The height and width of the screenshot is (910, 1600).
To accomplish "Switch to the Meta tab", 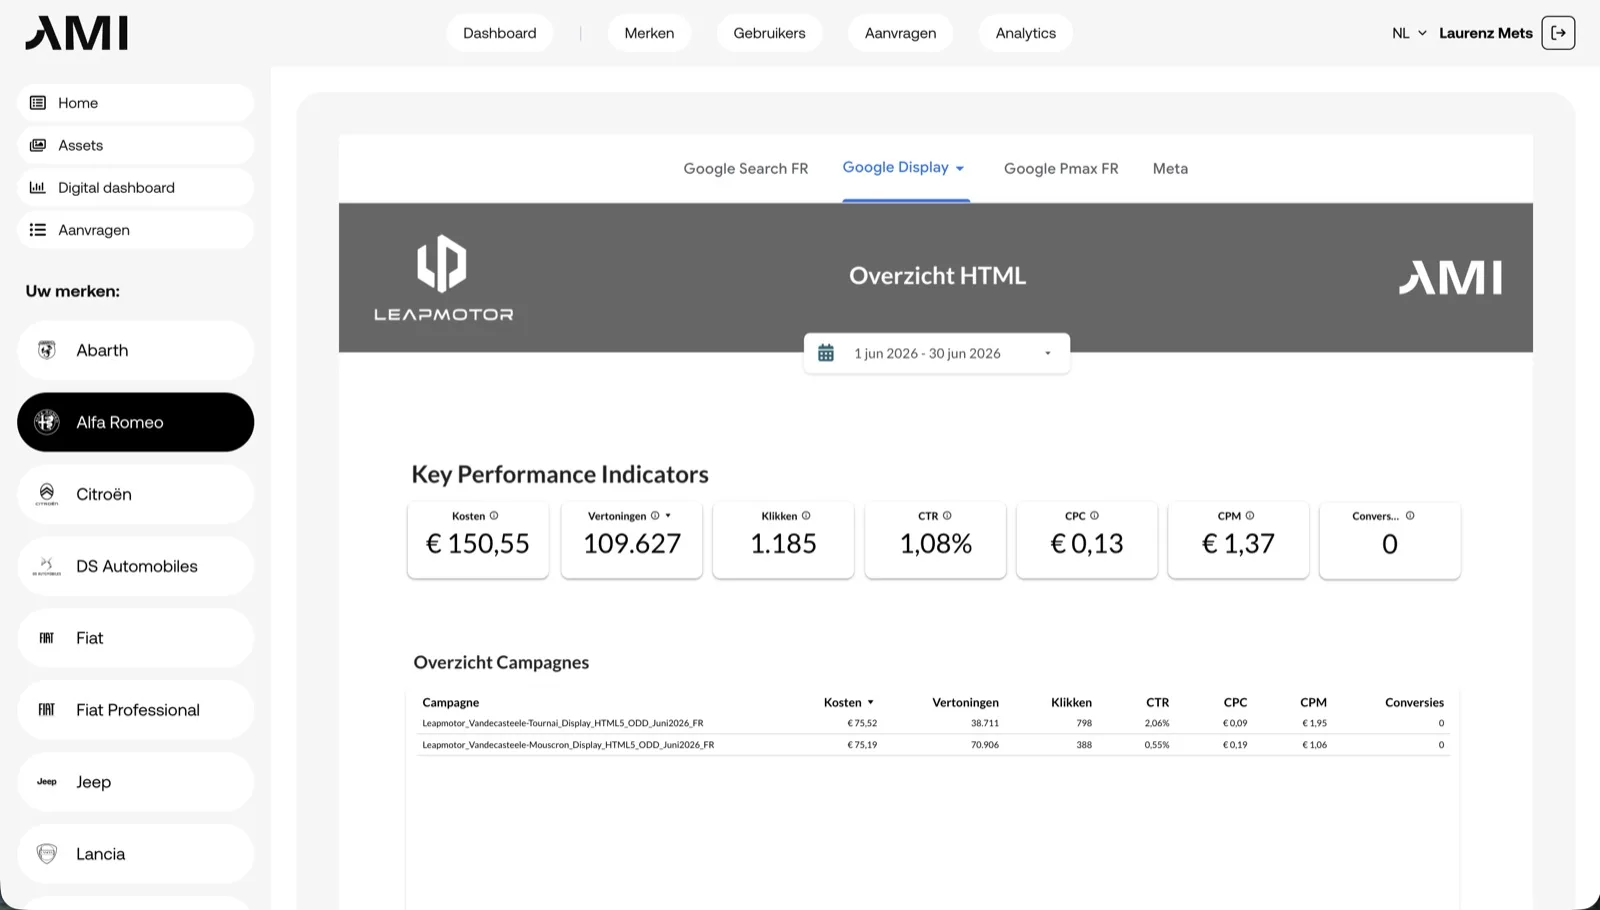I will (x=1170, y=168).
